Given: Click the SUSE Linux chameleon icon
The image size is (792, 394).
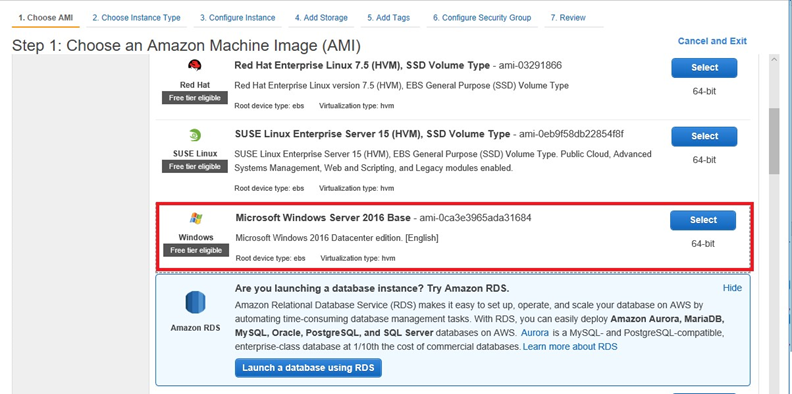Looking at the screenshot, I should (195, 135).
